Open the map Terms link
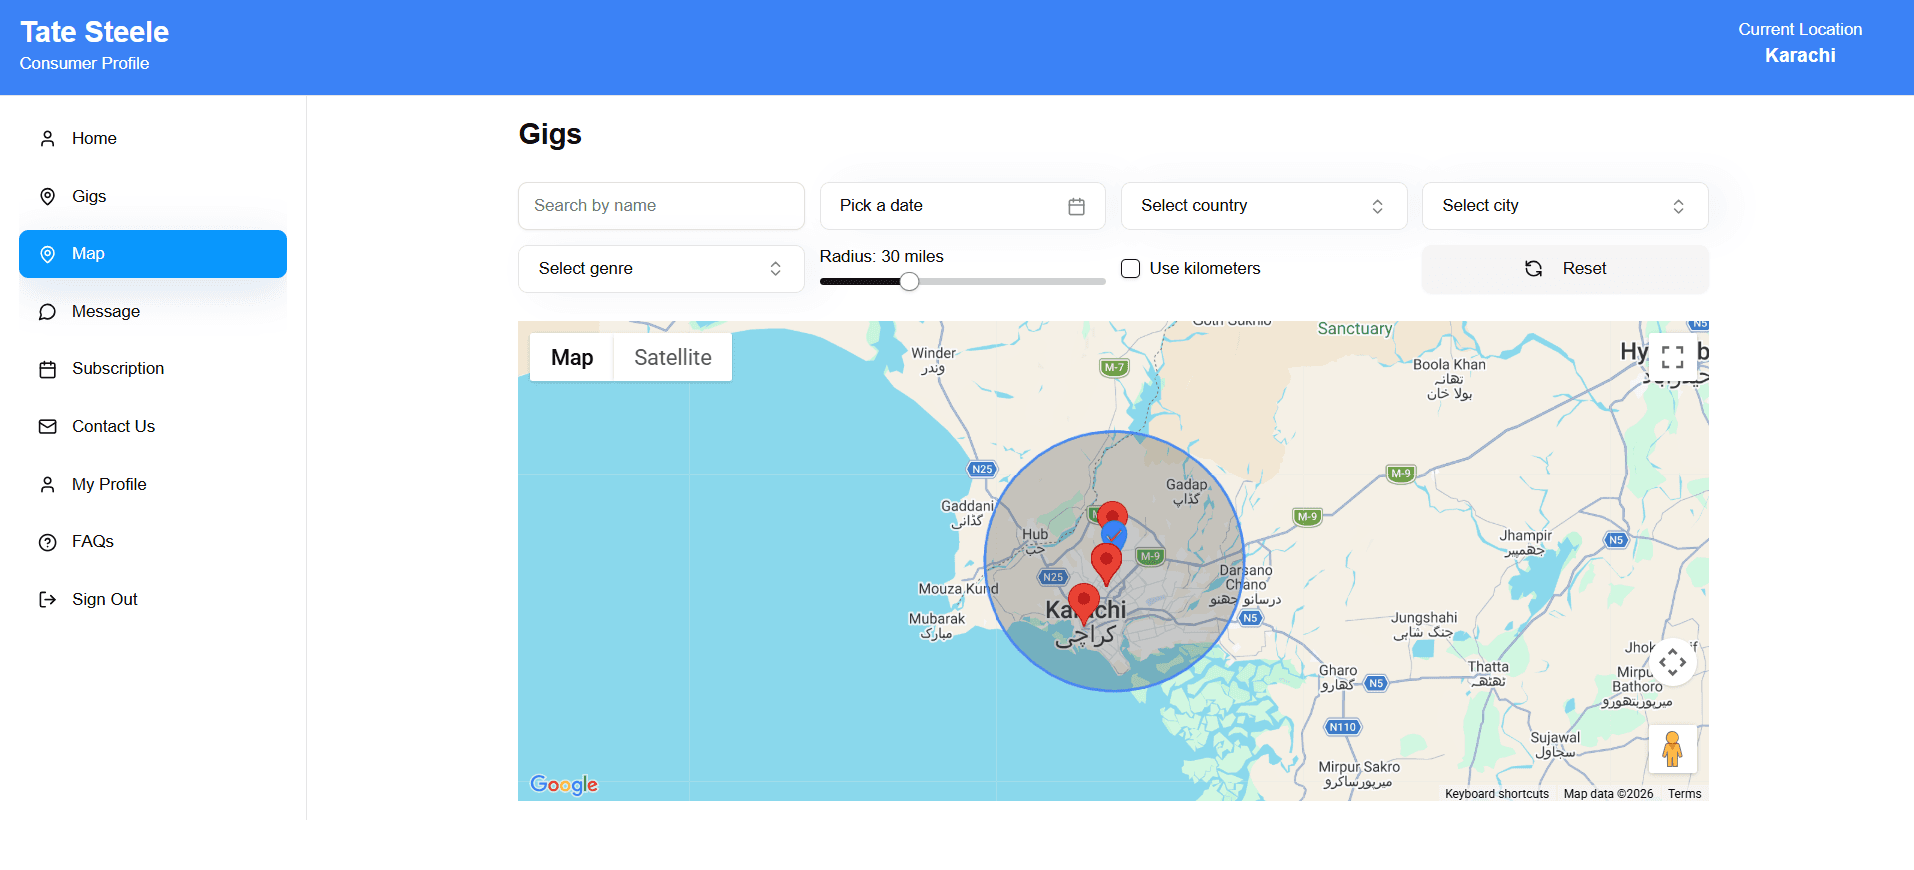This screenshot has height=870, width=1914. pos(1684,794)
